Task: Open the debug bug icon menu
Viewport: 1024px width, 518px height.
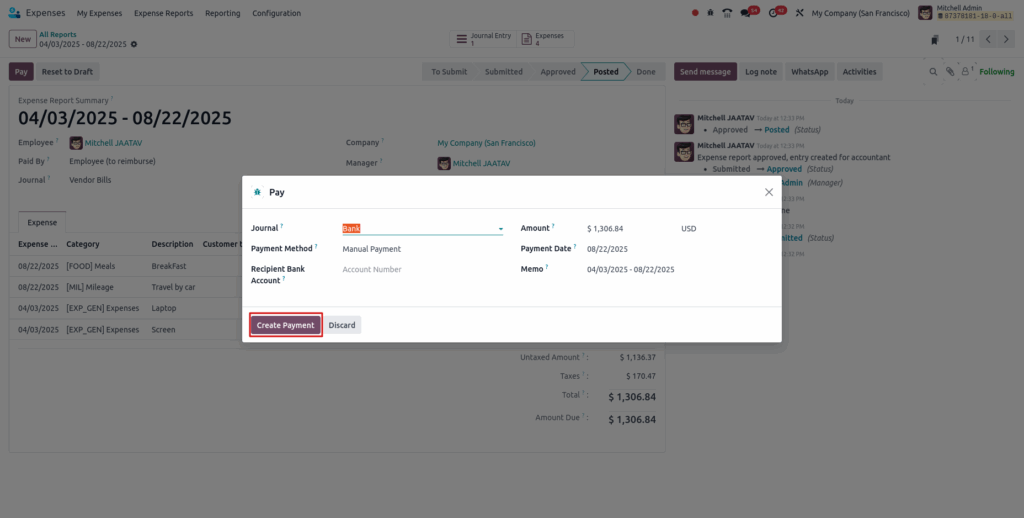Action: (x=710, y=13)
